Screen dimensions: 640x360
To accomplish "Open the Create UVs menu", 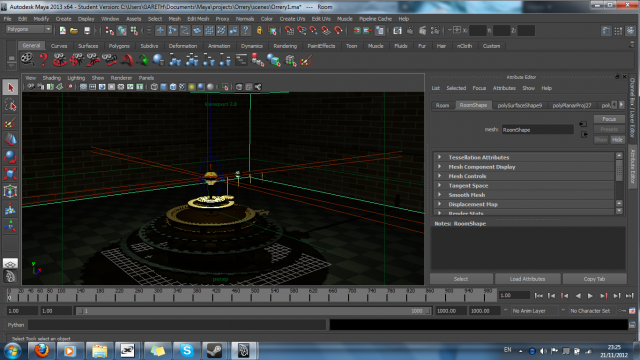I will pyautogui.click(x=292, y=19).
